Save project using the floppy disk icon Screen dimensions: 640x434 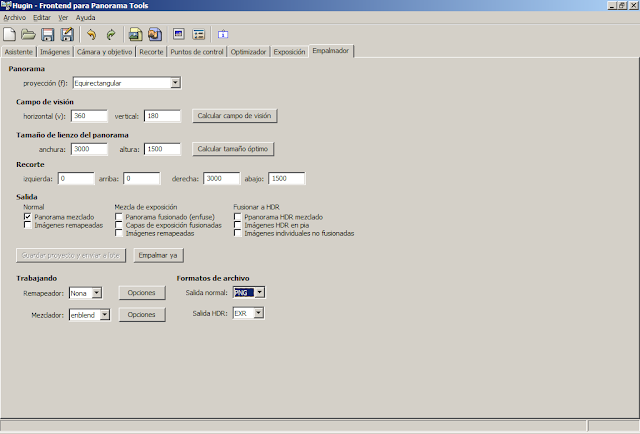point(48,34)
